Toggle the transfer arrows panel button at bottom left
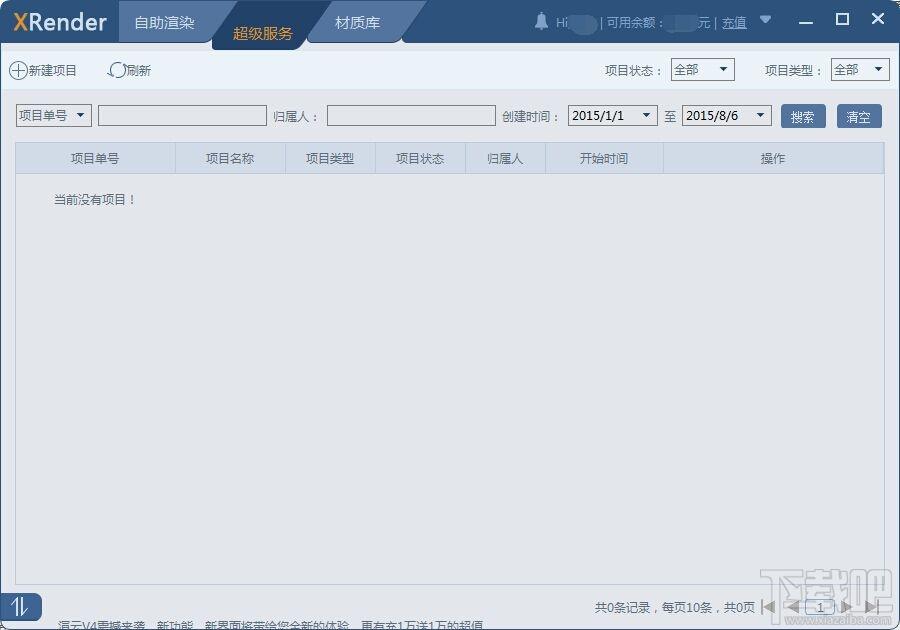This screenshot has width=900, height=630. 21,606
